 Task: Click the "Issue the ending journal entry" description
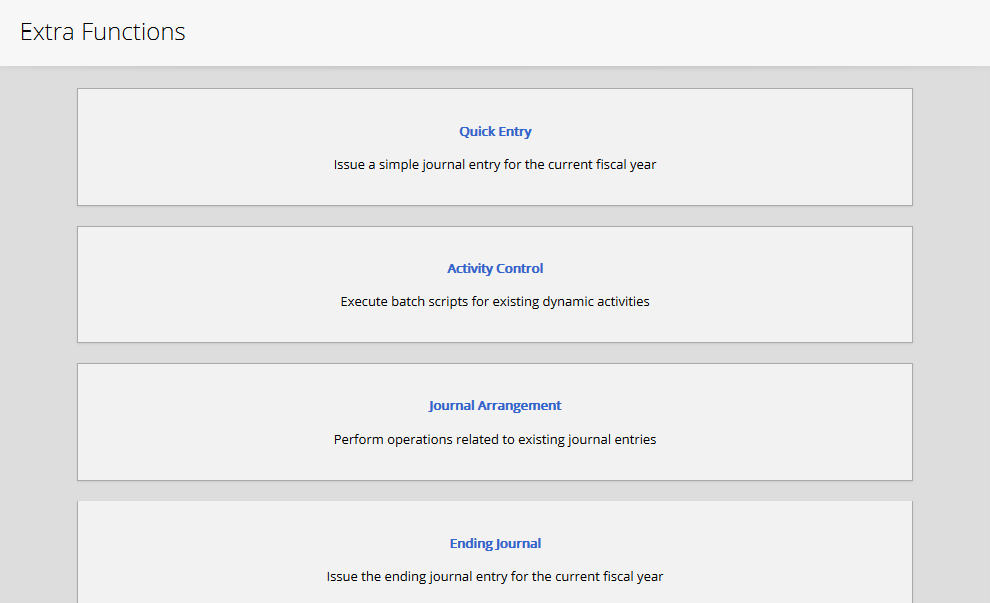click(495, 576)
